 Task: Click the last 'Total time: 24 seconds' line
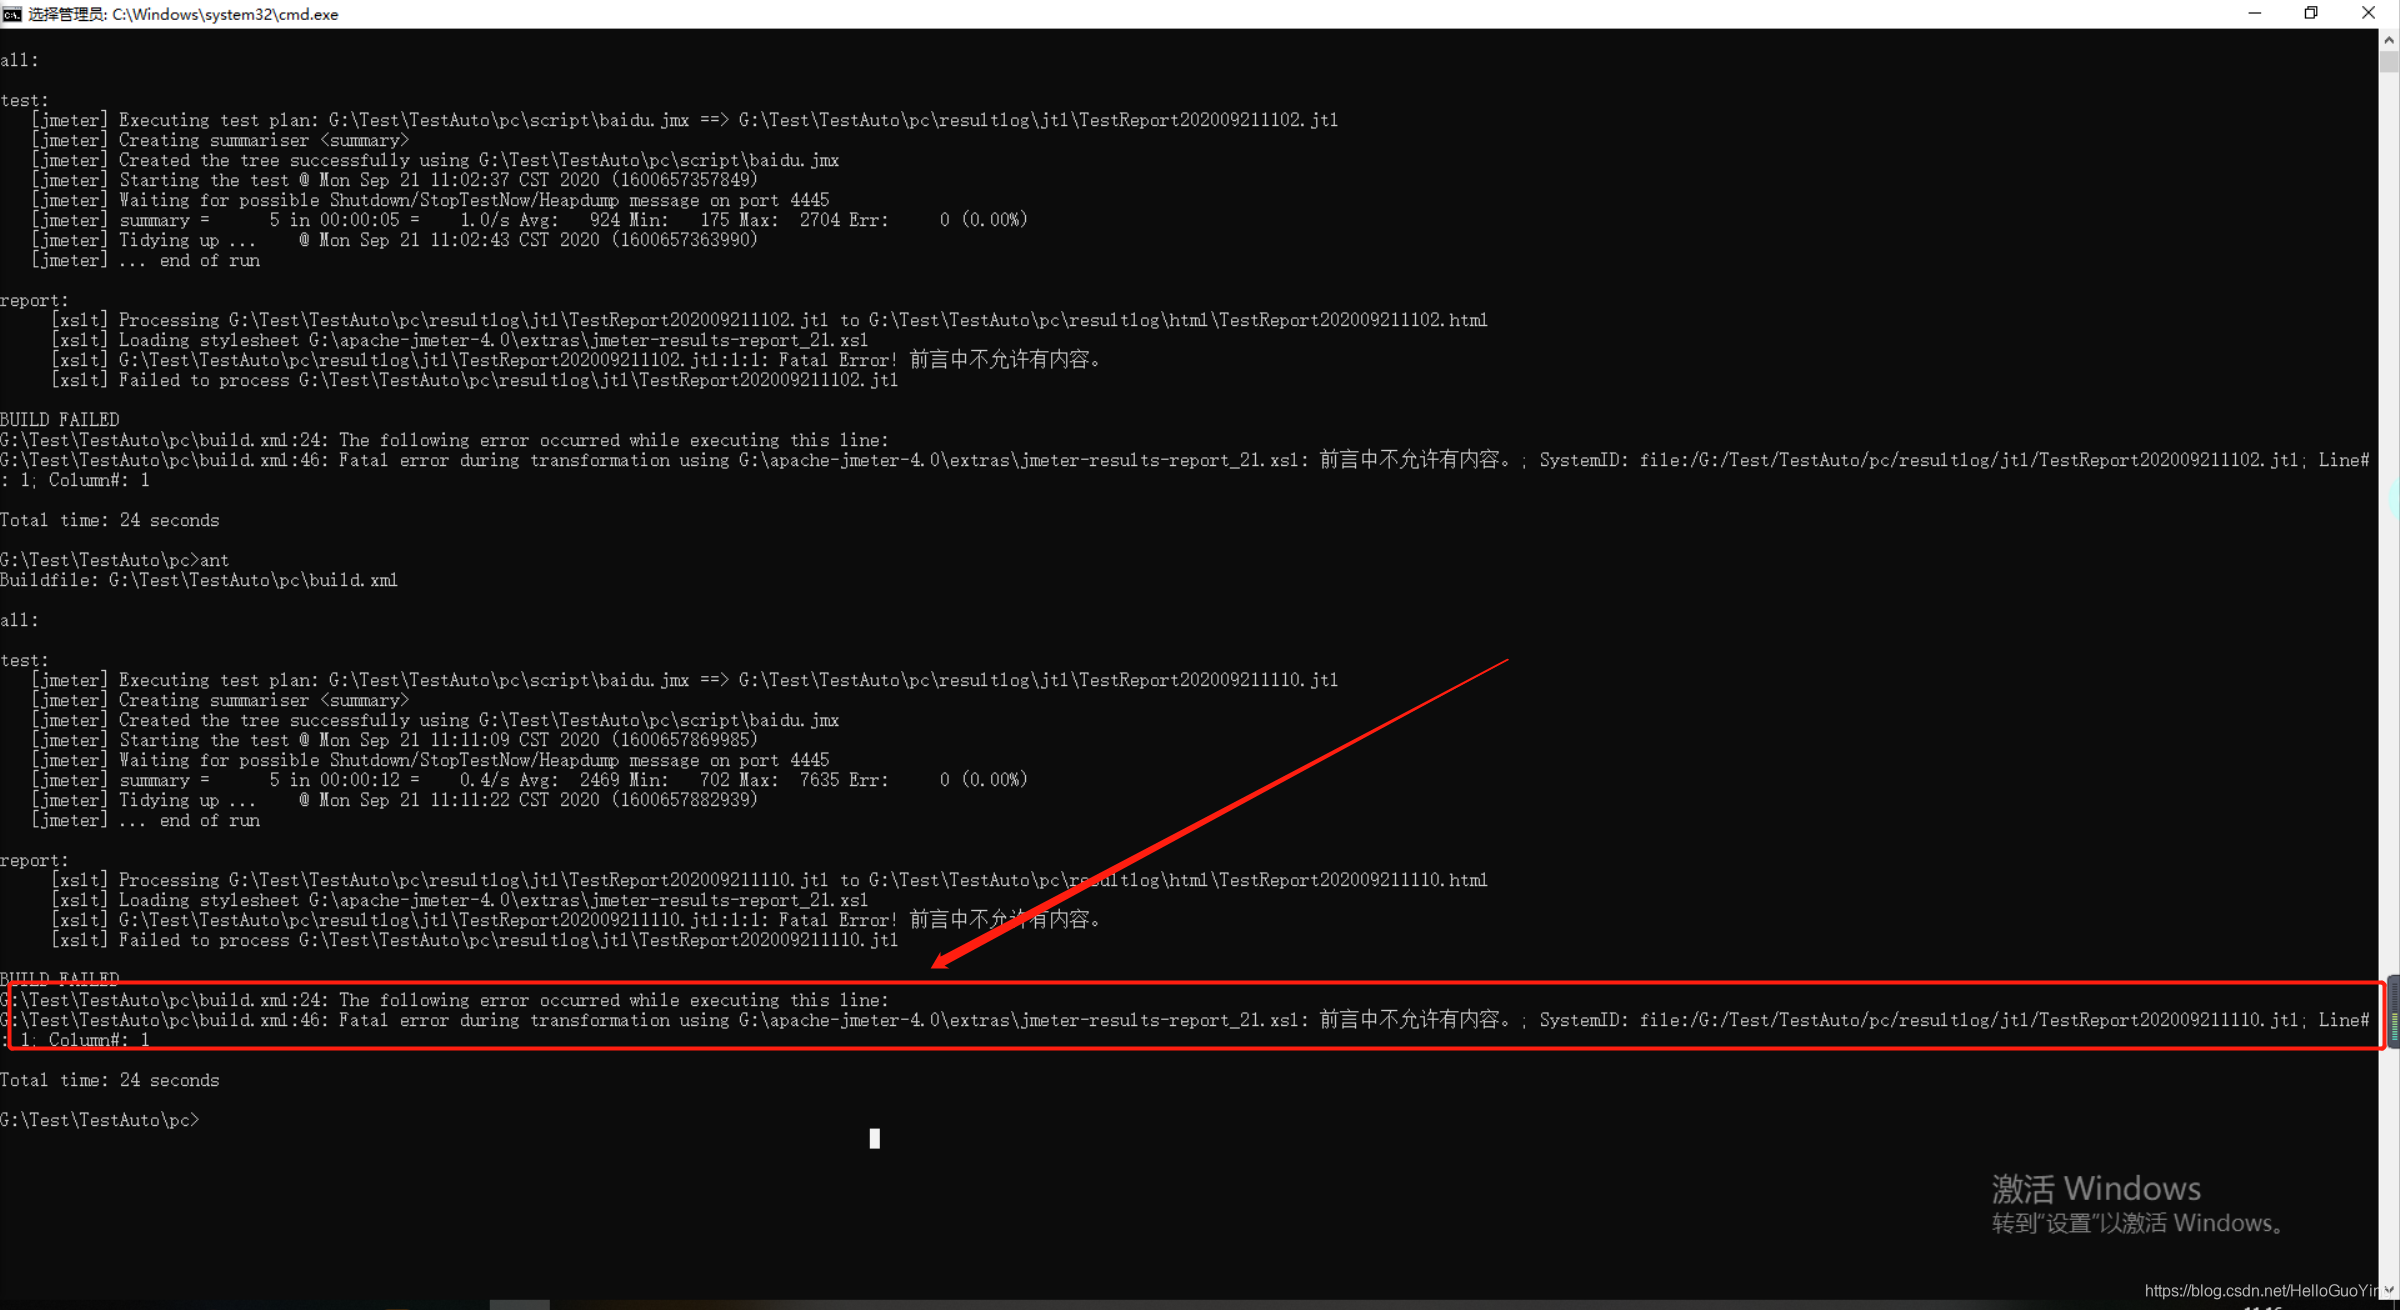tap(110, 1080)
